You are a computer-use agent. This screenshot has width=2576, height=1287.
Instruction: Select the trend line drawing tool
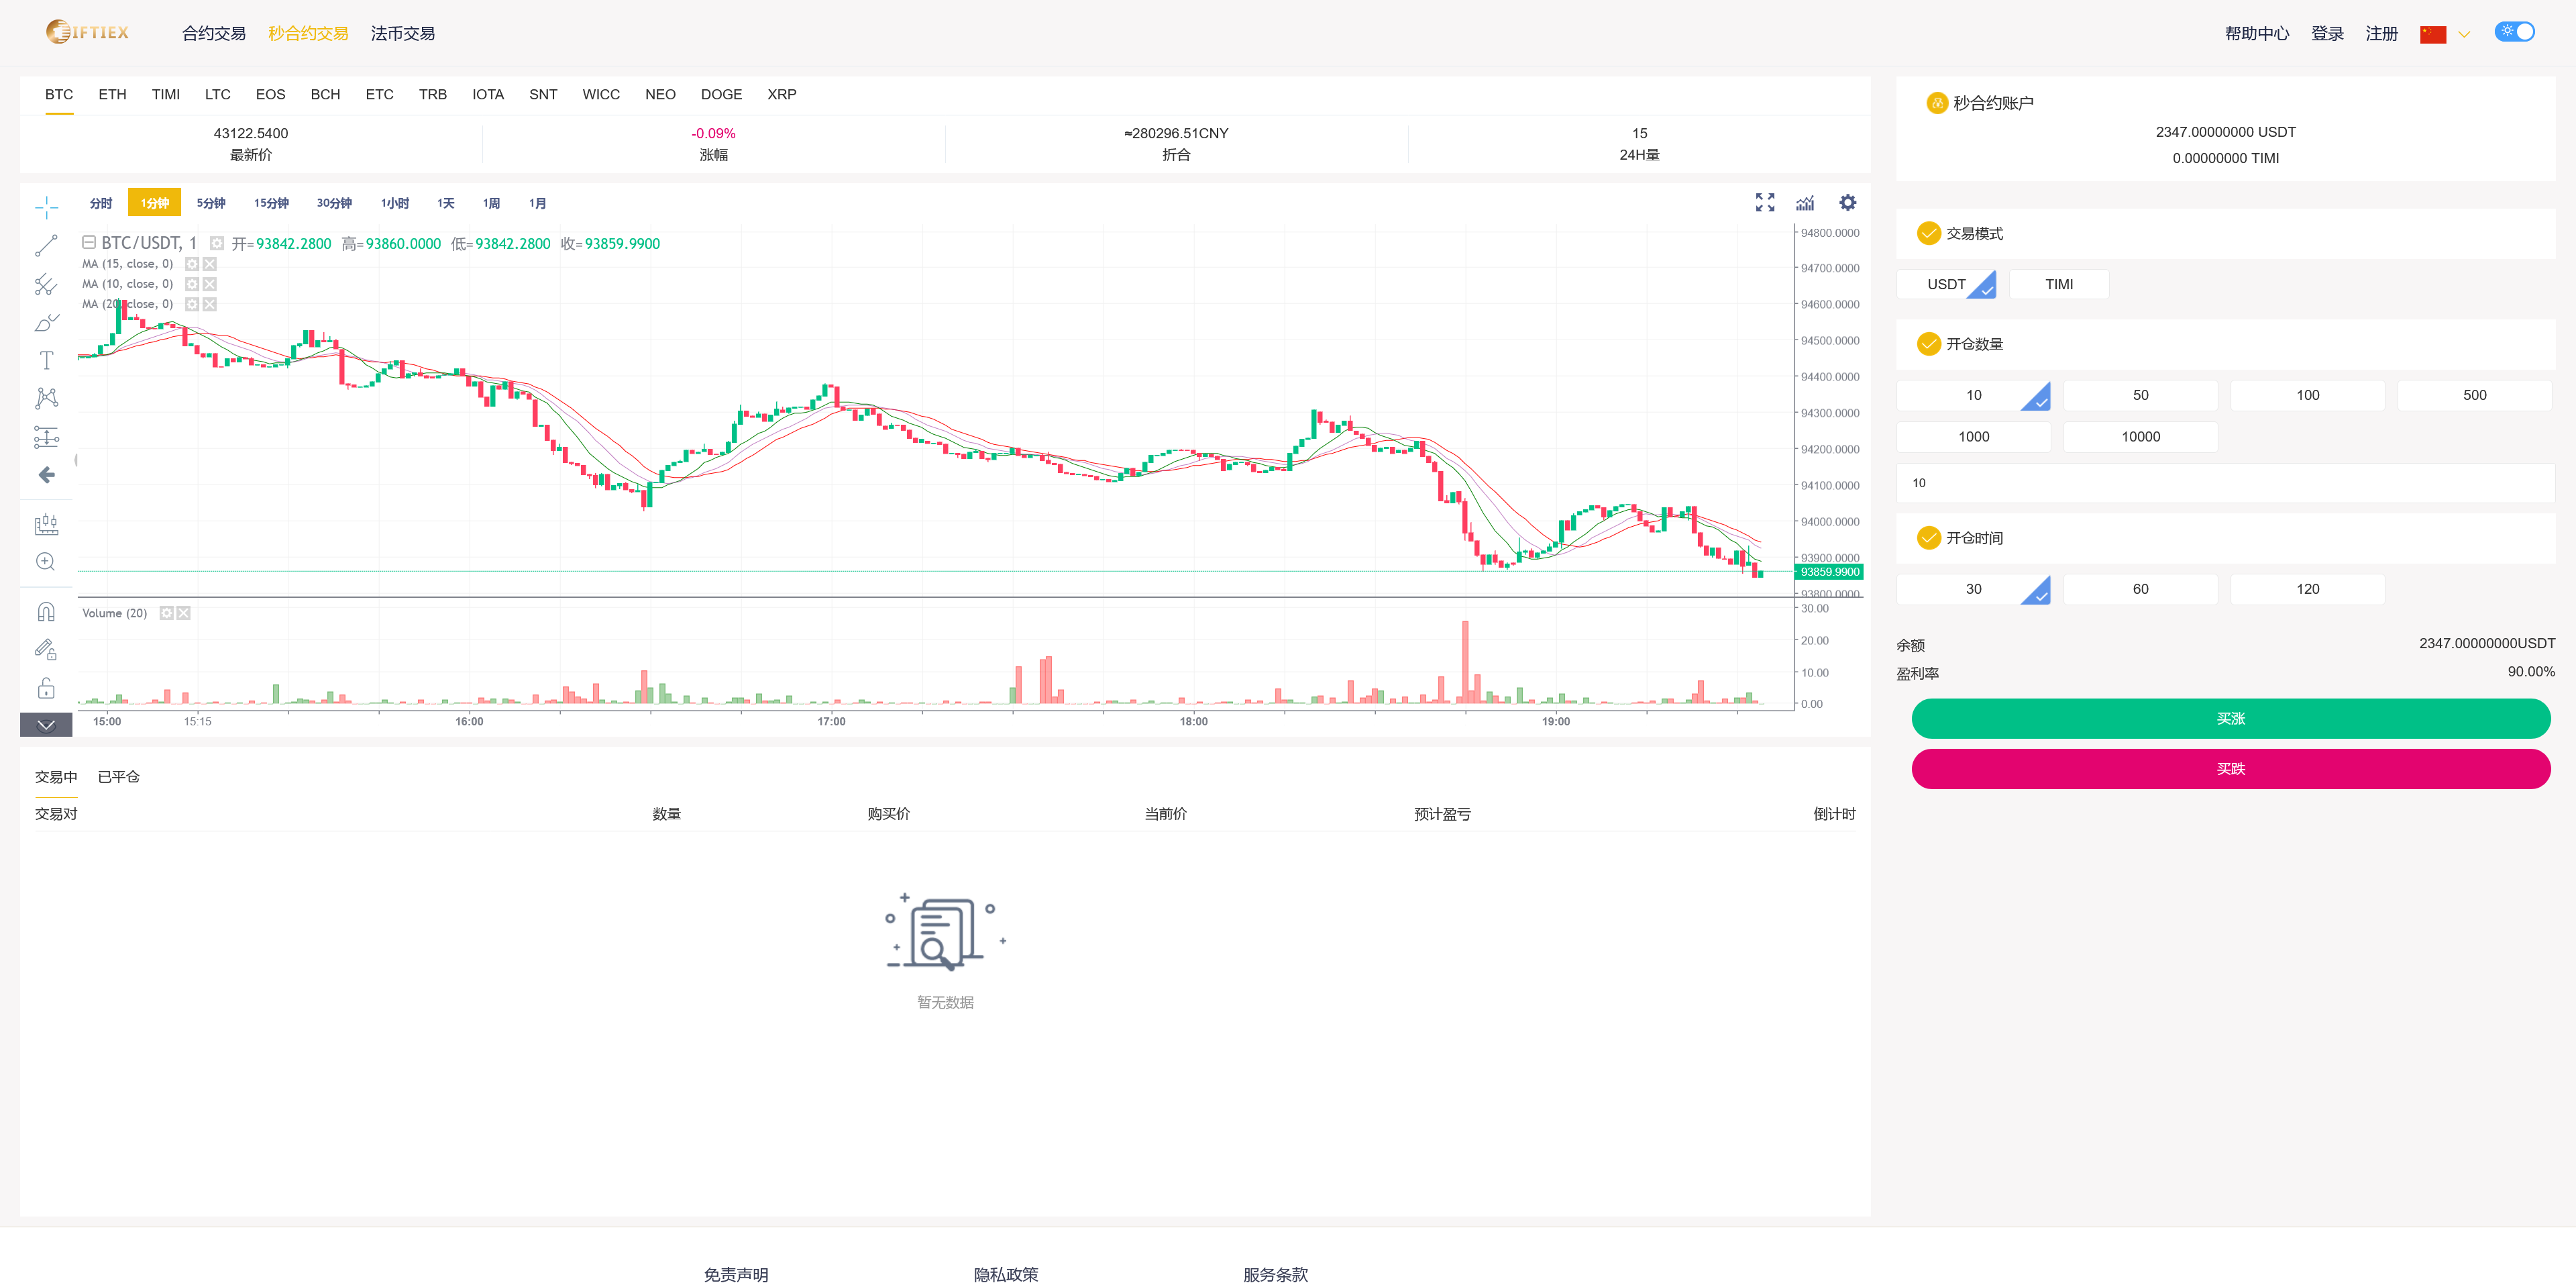[46, 246]
